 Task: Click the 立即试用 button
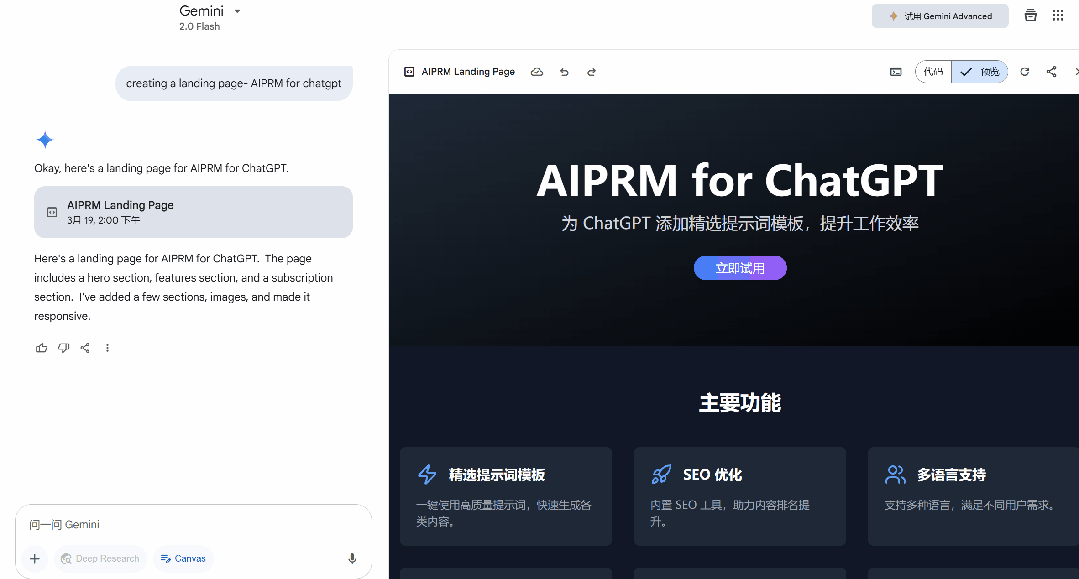click(740, 268)
